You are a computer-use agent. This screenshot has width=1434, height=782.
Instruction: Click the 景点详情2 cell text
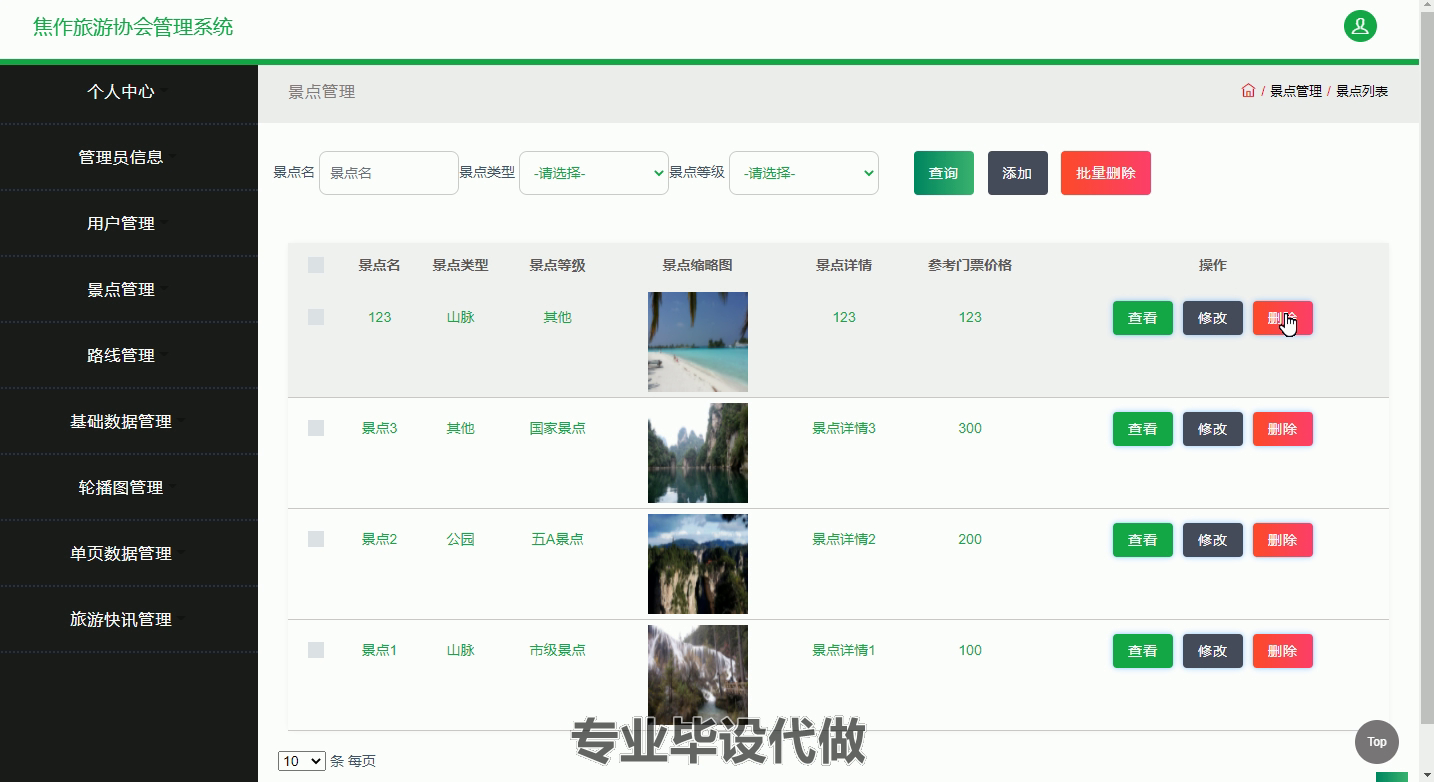coord(844,539)
